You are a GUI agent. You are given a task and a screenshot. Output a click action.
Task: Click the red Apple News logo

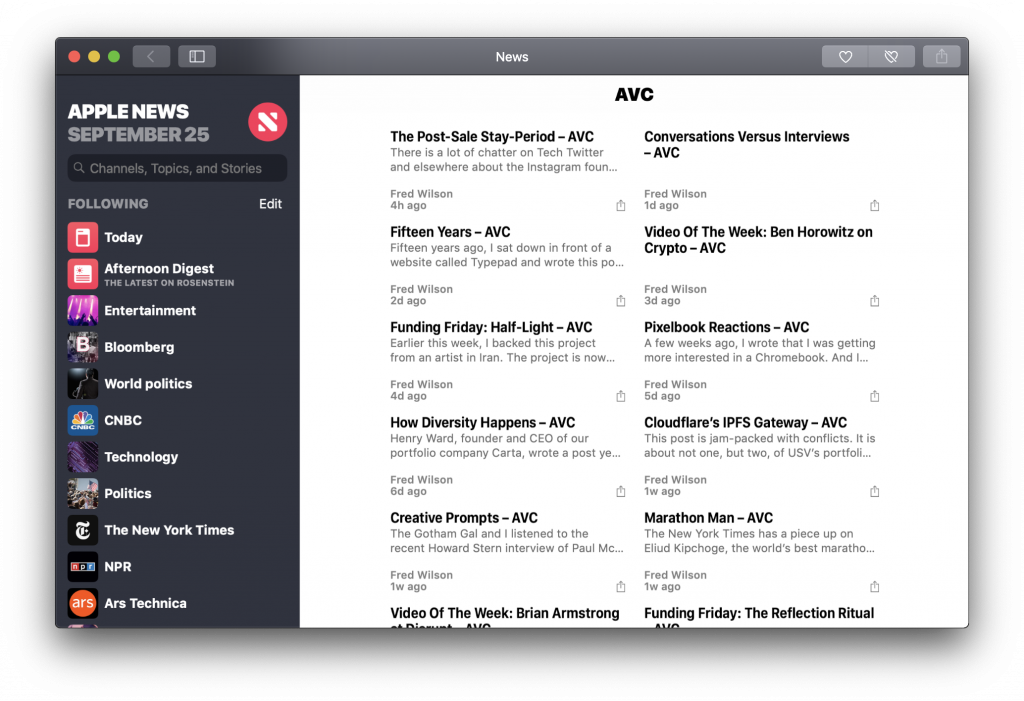coord(267,122)
